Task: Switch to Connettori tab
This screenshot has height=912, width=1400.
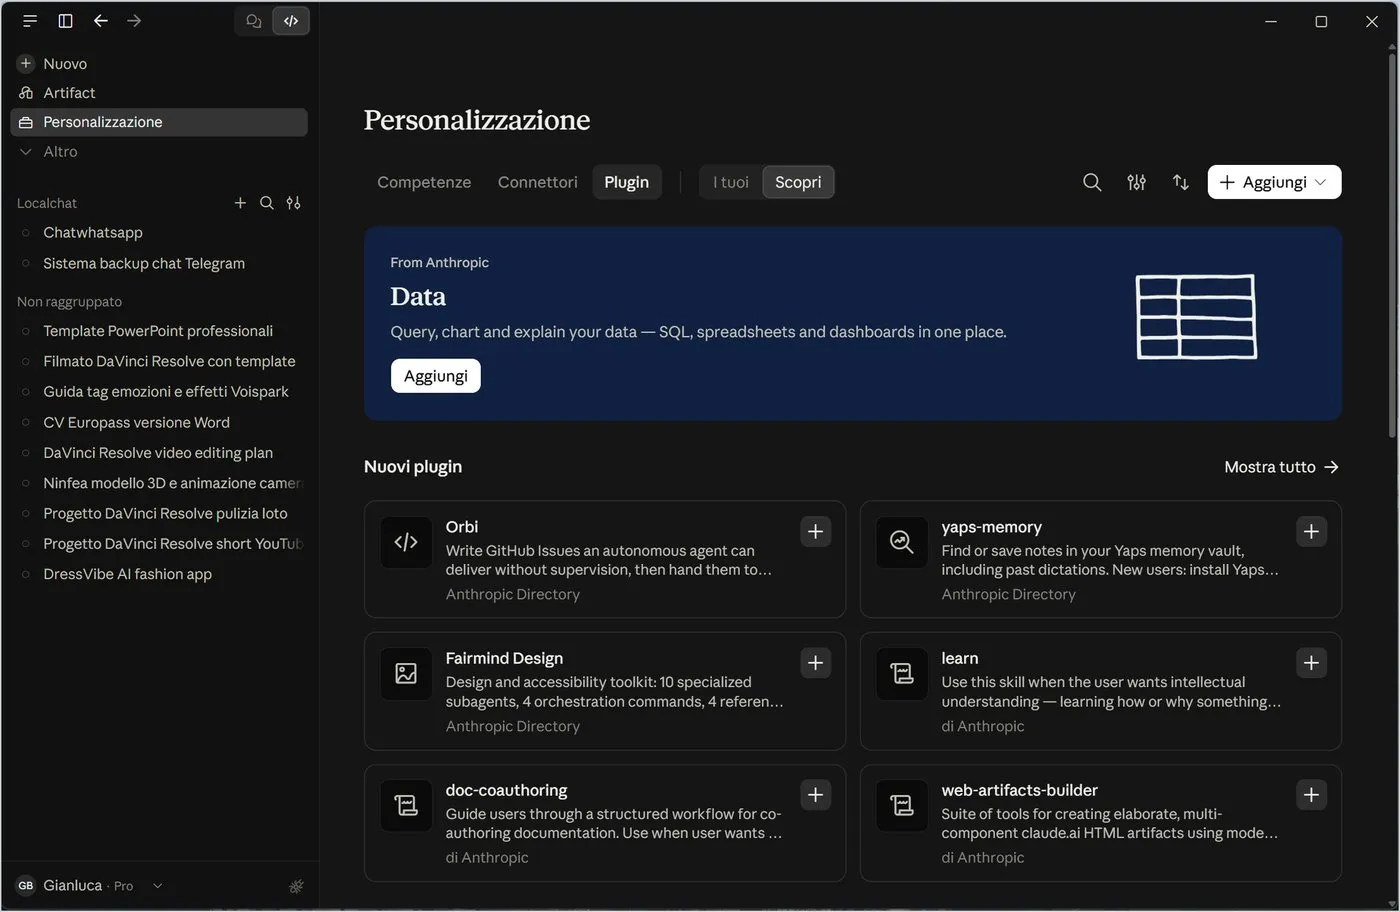Action: (x=538, y=182)
